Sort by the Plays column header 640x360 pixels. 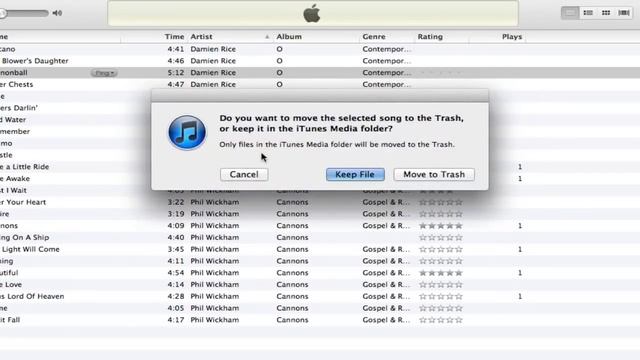pos(497,37)
